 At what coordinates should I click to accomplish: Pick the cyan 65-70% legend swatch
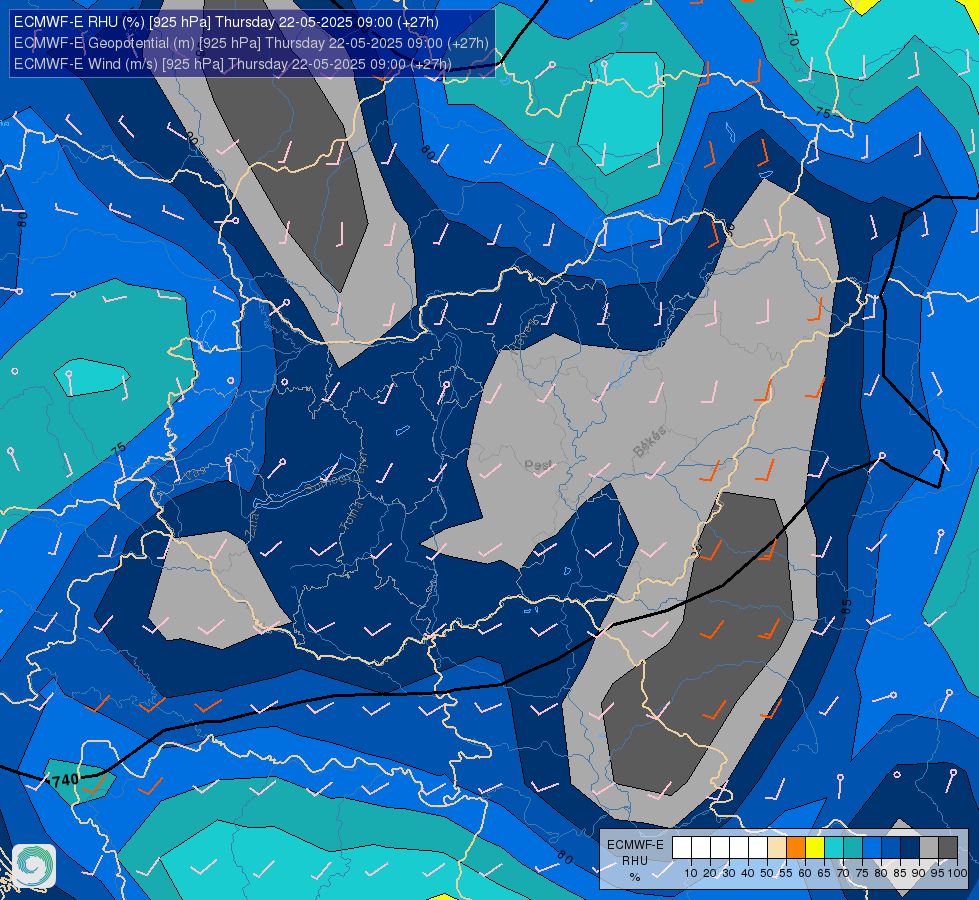[834, 848]
